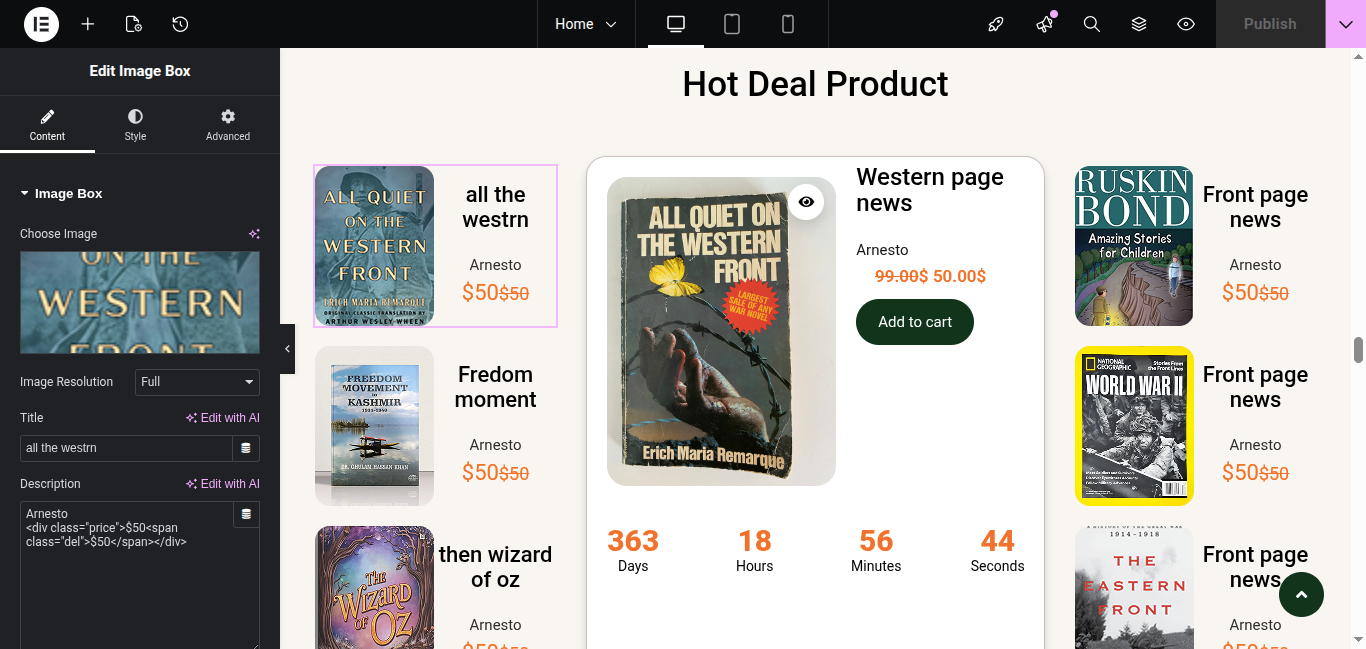The height and width of the screenshot is (649, 1366).
Task: Click the rocket launch icon
Action: coord(996,24)
